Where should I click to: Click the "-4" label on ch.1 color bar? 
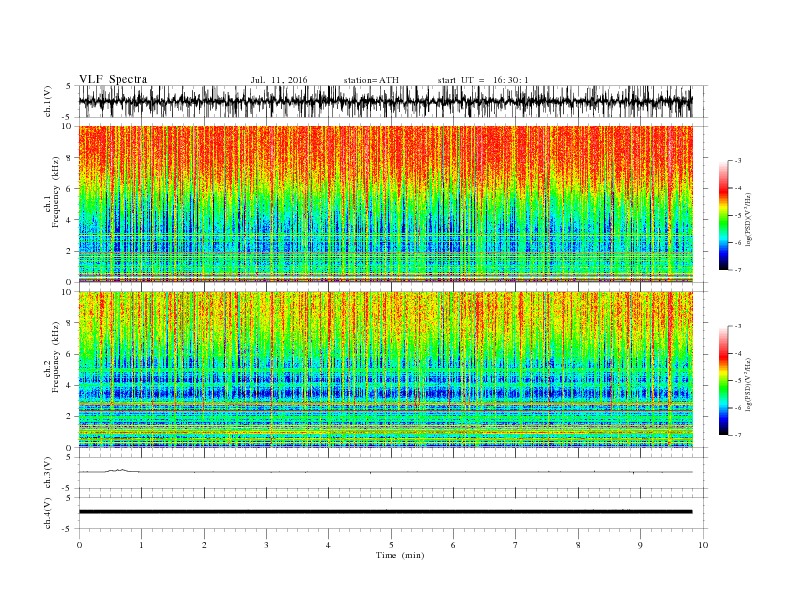click(x=738, y=188)
